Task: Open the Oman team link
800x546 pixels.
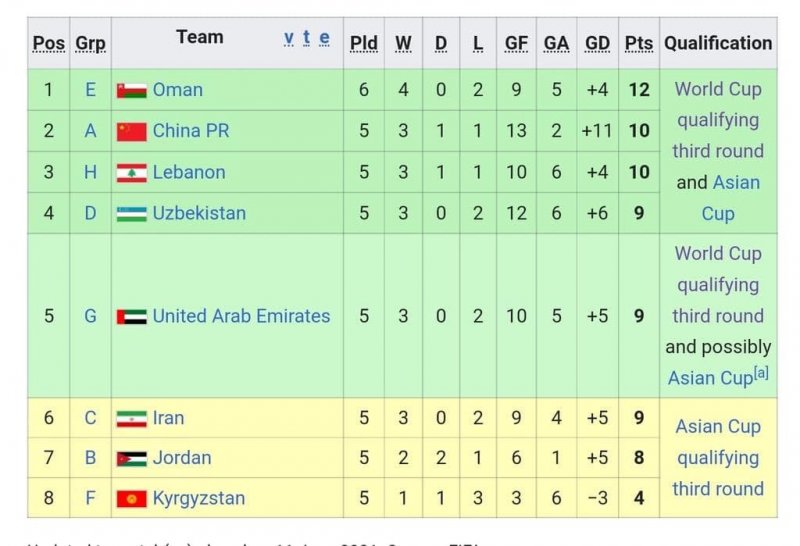Action: point(178,90)
